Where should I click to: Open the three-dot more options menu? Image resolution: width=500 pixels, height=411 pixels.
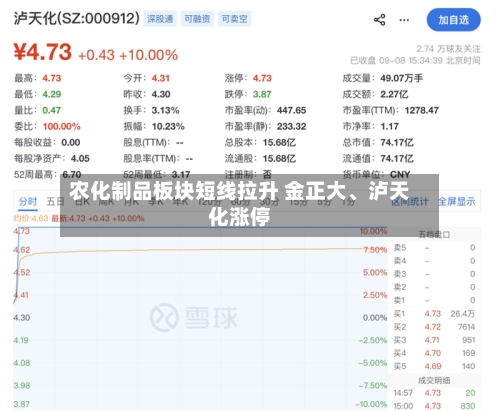[404, 20]
